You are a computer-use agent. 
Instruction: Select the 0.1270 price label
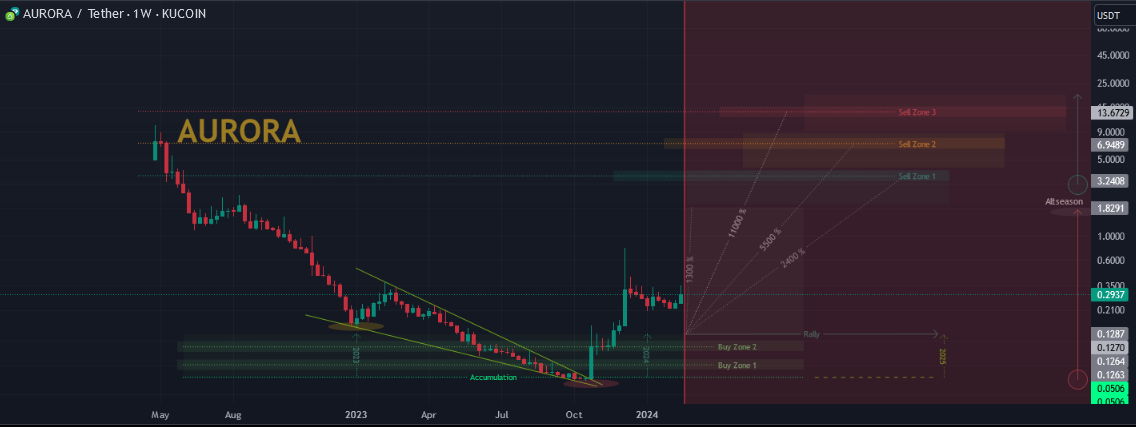pos(1110,347)
